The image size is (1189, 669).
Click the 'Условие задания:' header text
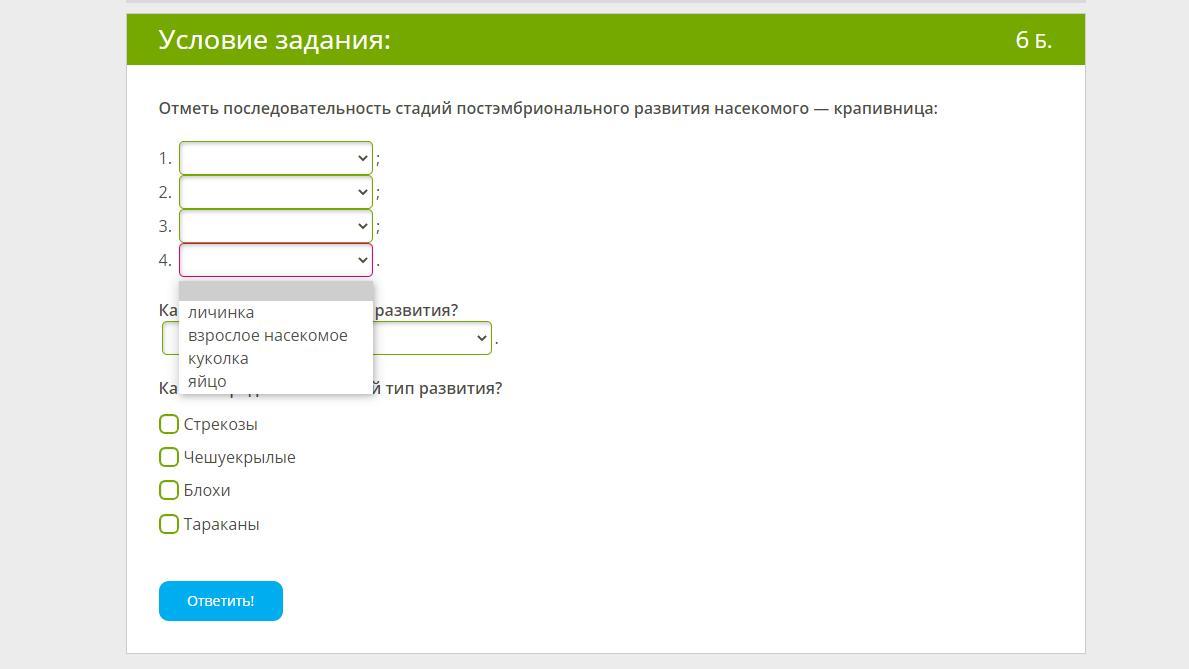pos(275,39)
